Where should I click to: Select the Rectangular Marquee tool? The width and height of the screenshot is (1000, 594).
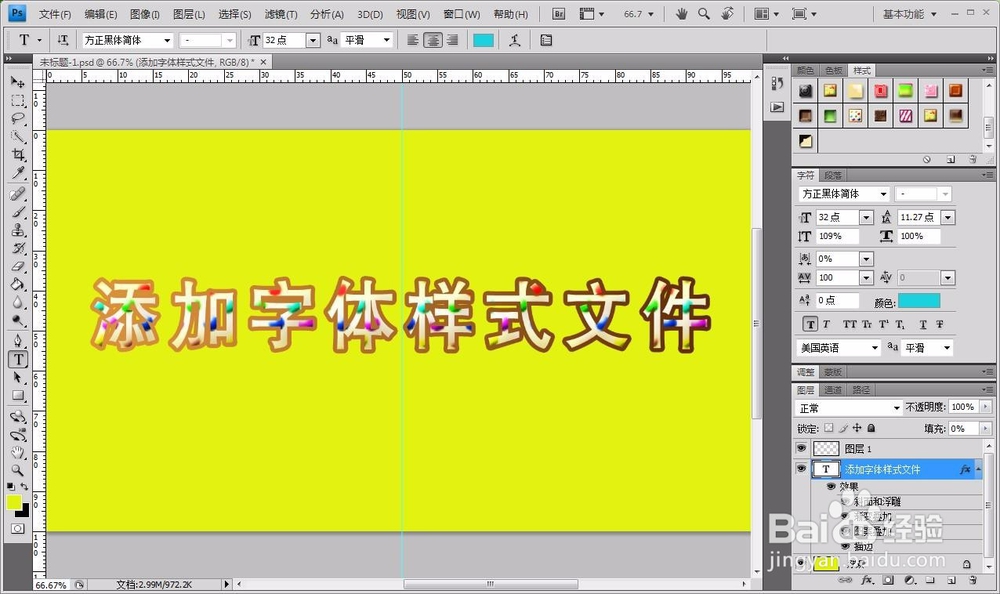tap(18, 101)
